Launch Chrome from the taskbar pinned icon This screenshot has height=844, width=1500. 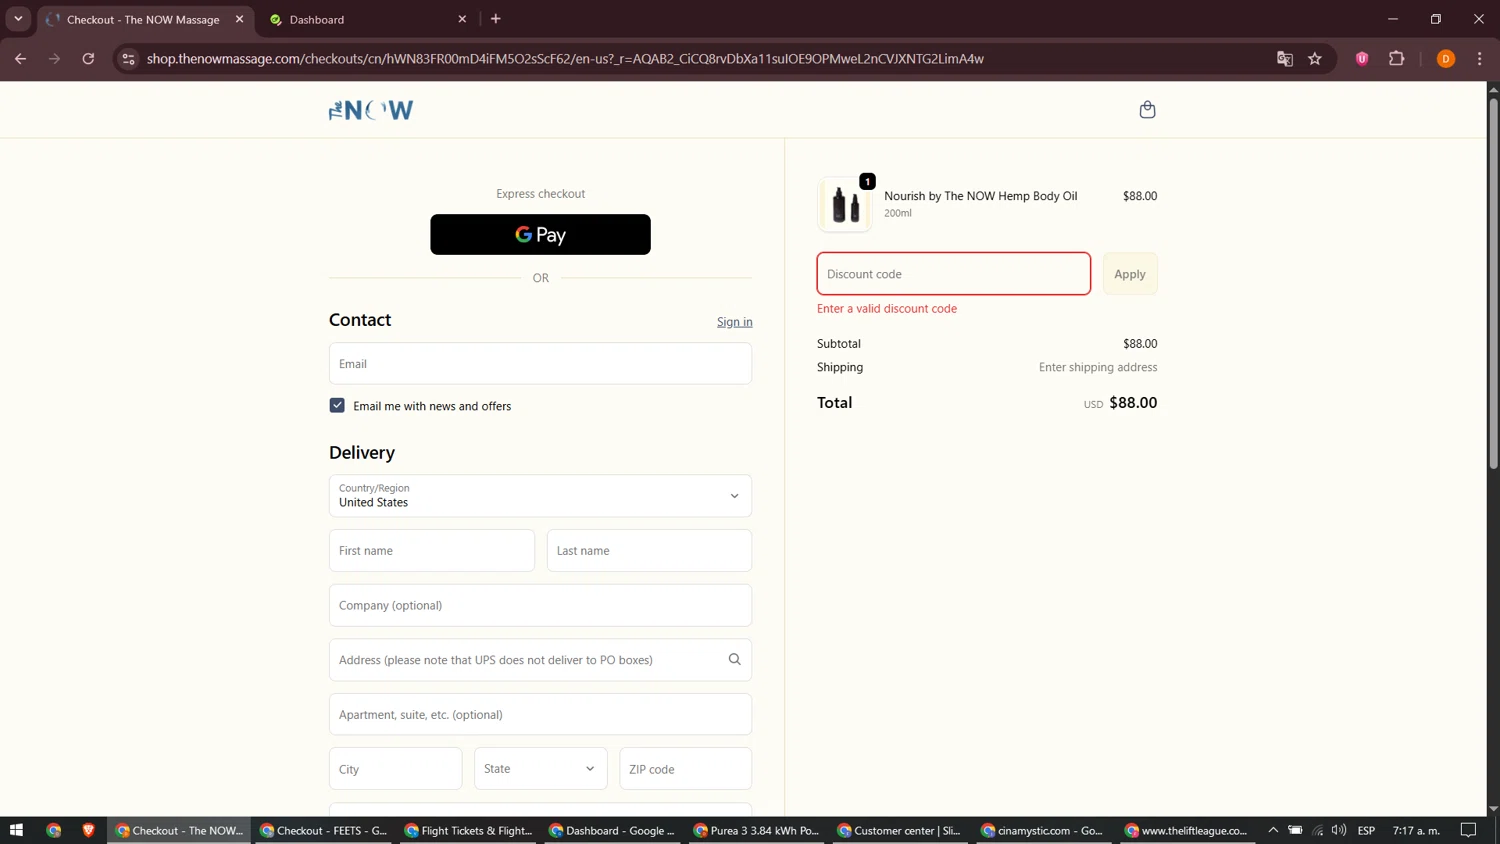pyautogui.click(x=54, y=830)
